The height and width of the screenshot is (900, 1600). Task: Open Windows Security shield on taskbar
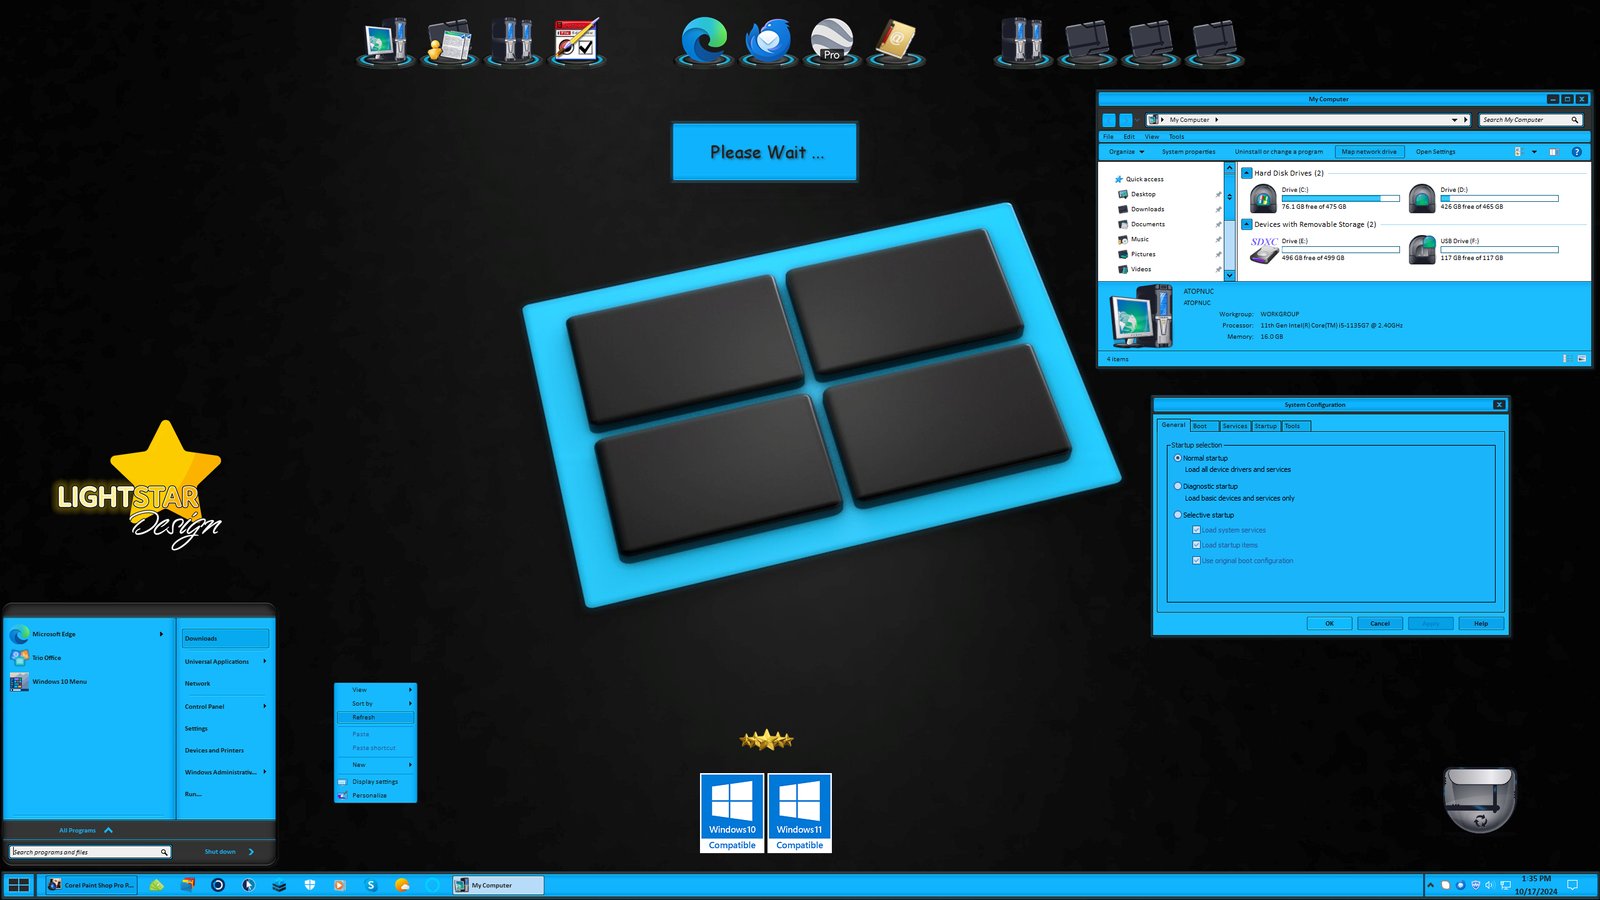click(310, 885)
